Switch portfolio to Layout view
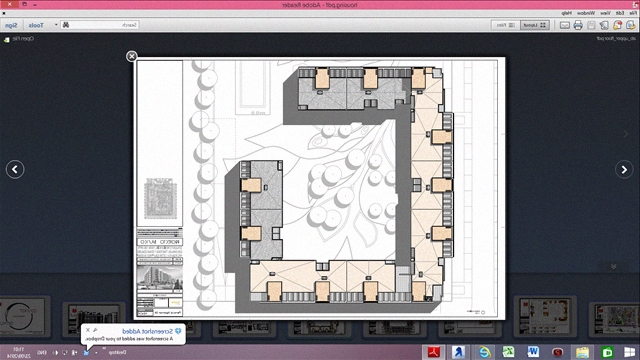 click(x=535, y=25)
